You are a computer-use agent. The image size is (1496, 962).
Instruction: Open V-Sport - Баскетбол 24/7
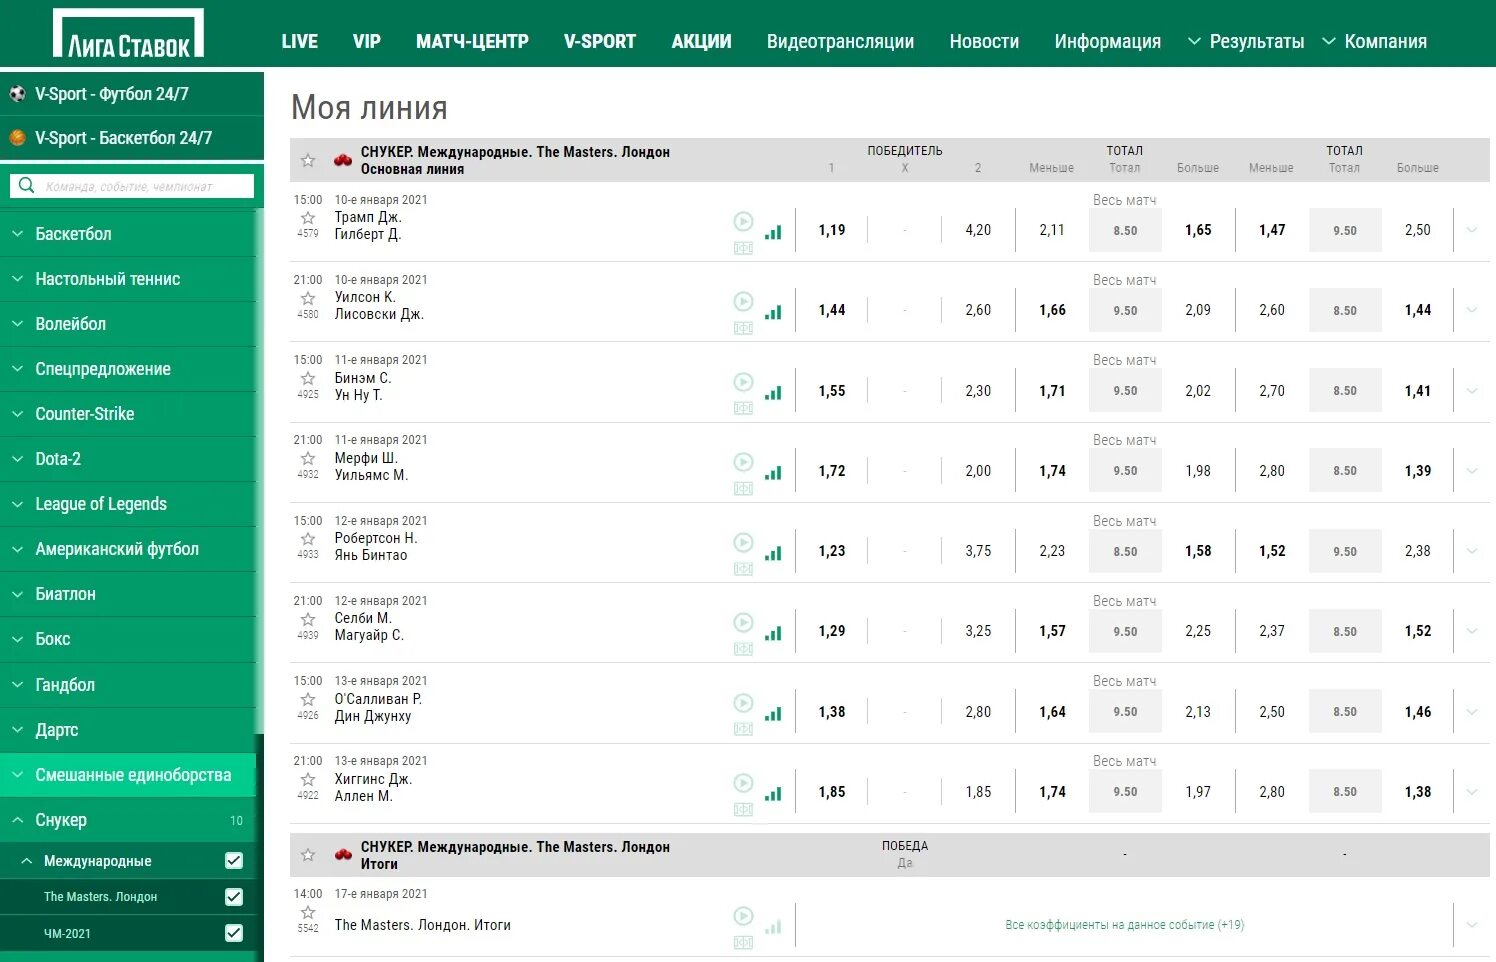click(132, 138)
